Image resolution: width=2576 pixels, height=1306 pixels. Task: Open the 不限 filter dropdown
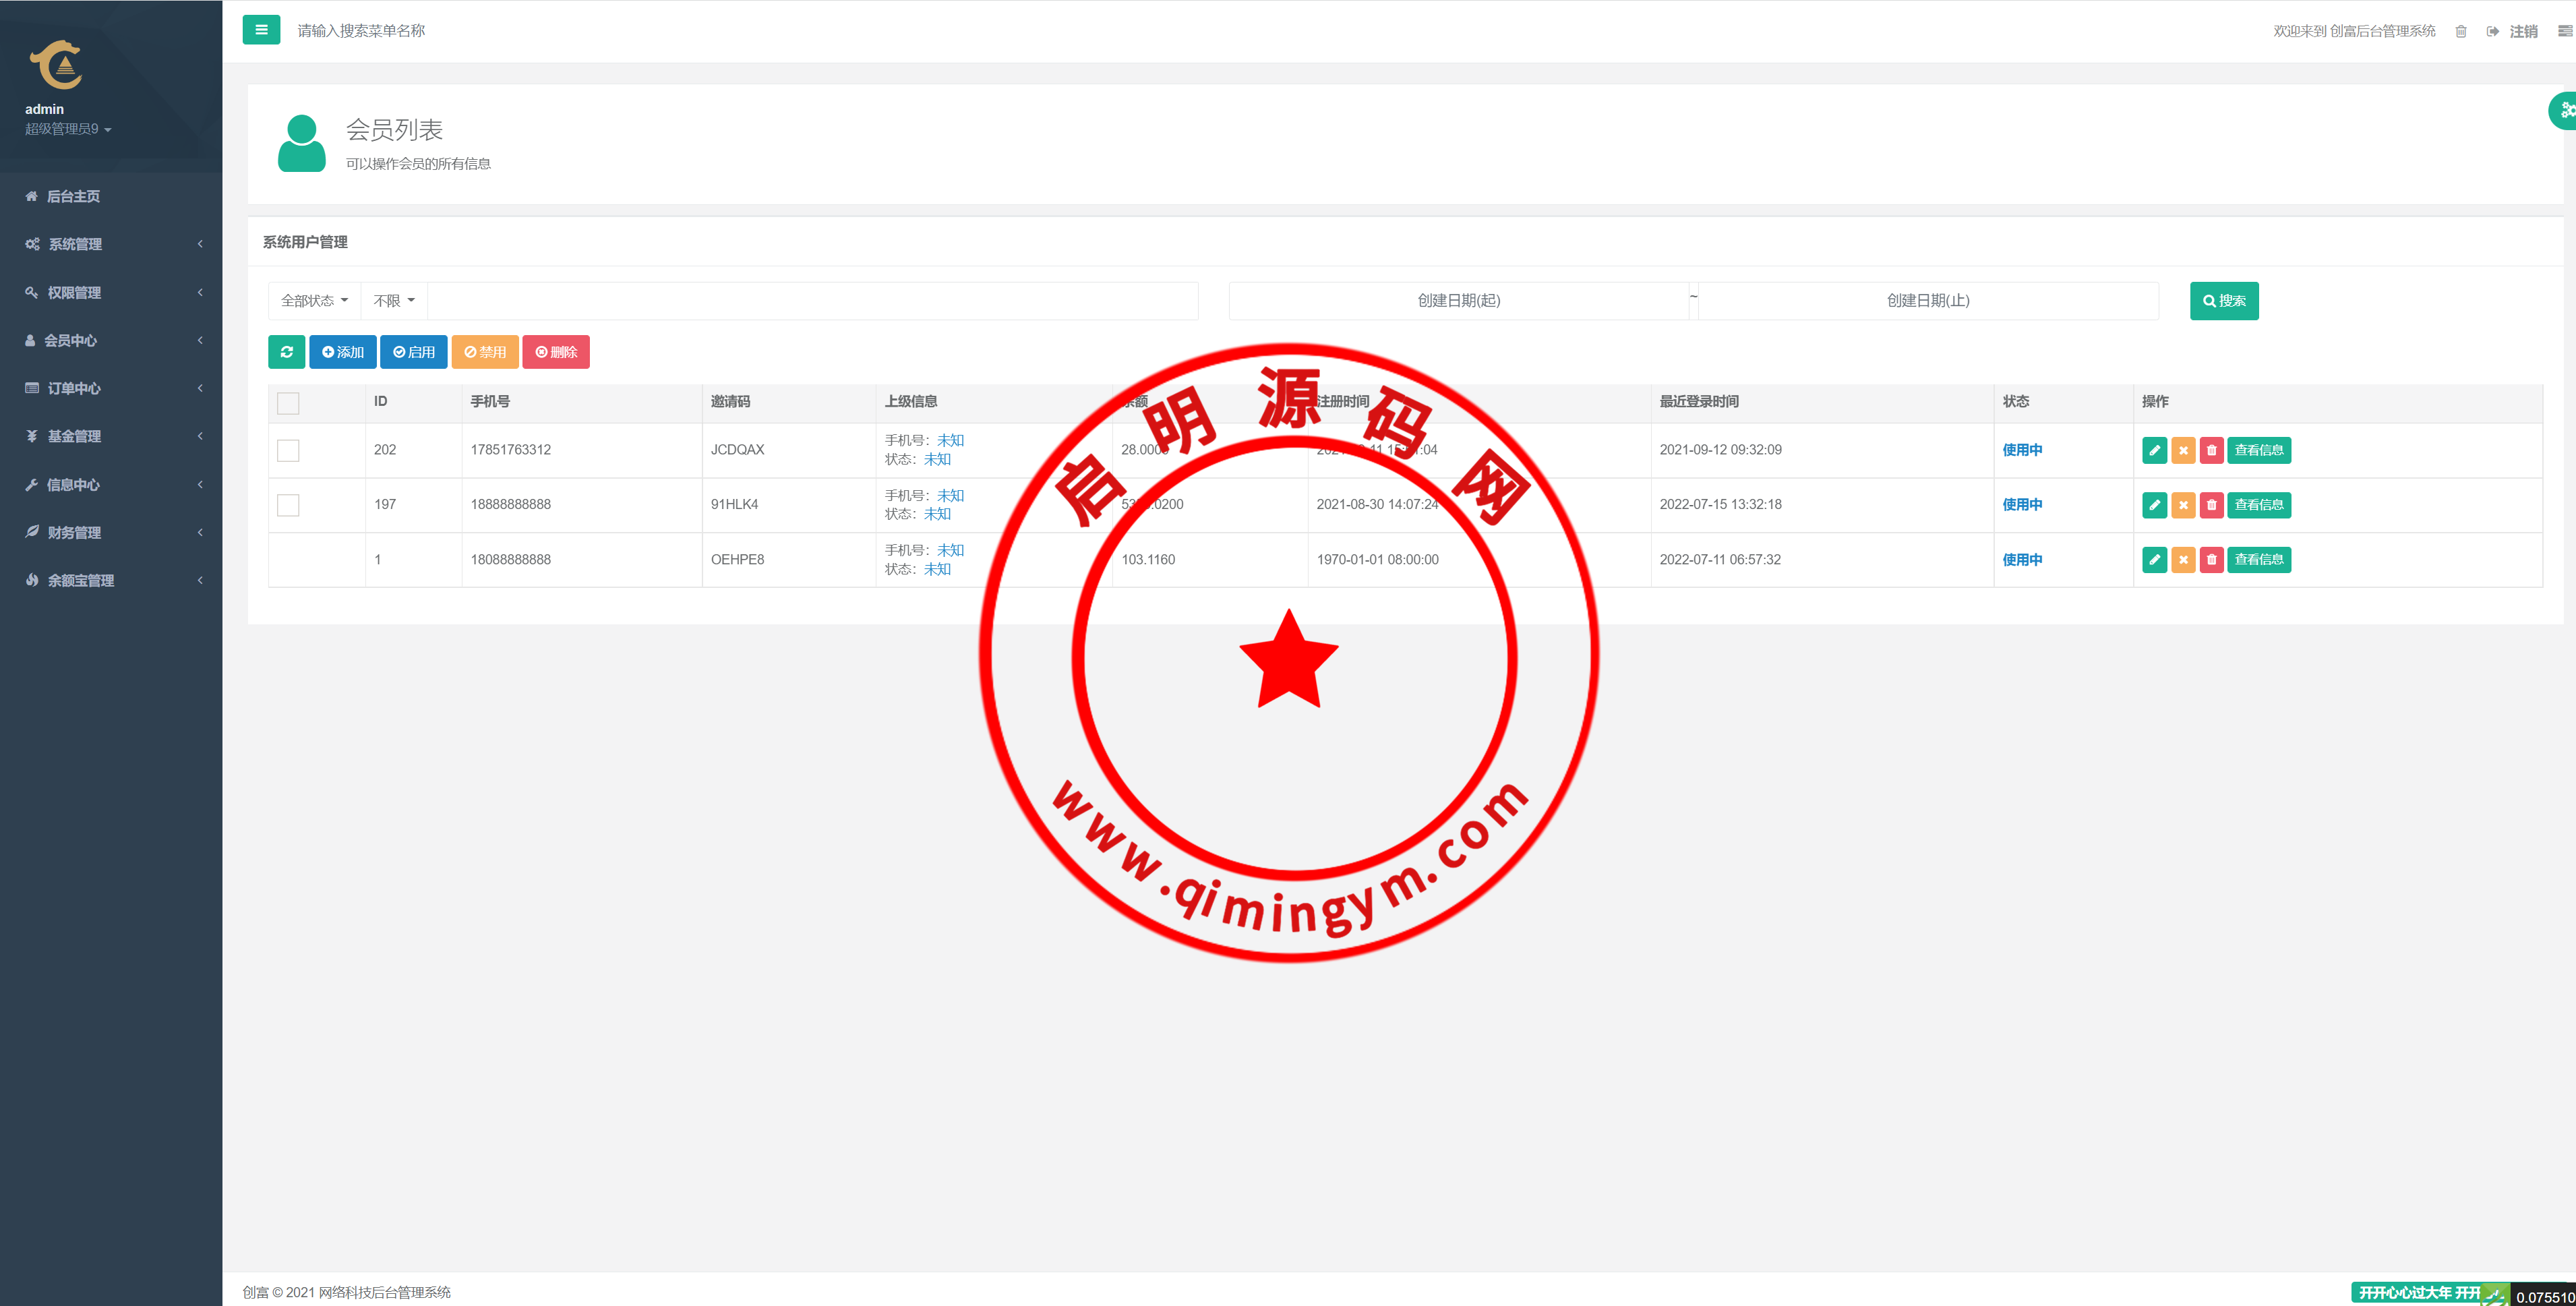click(x=393, y=301)
